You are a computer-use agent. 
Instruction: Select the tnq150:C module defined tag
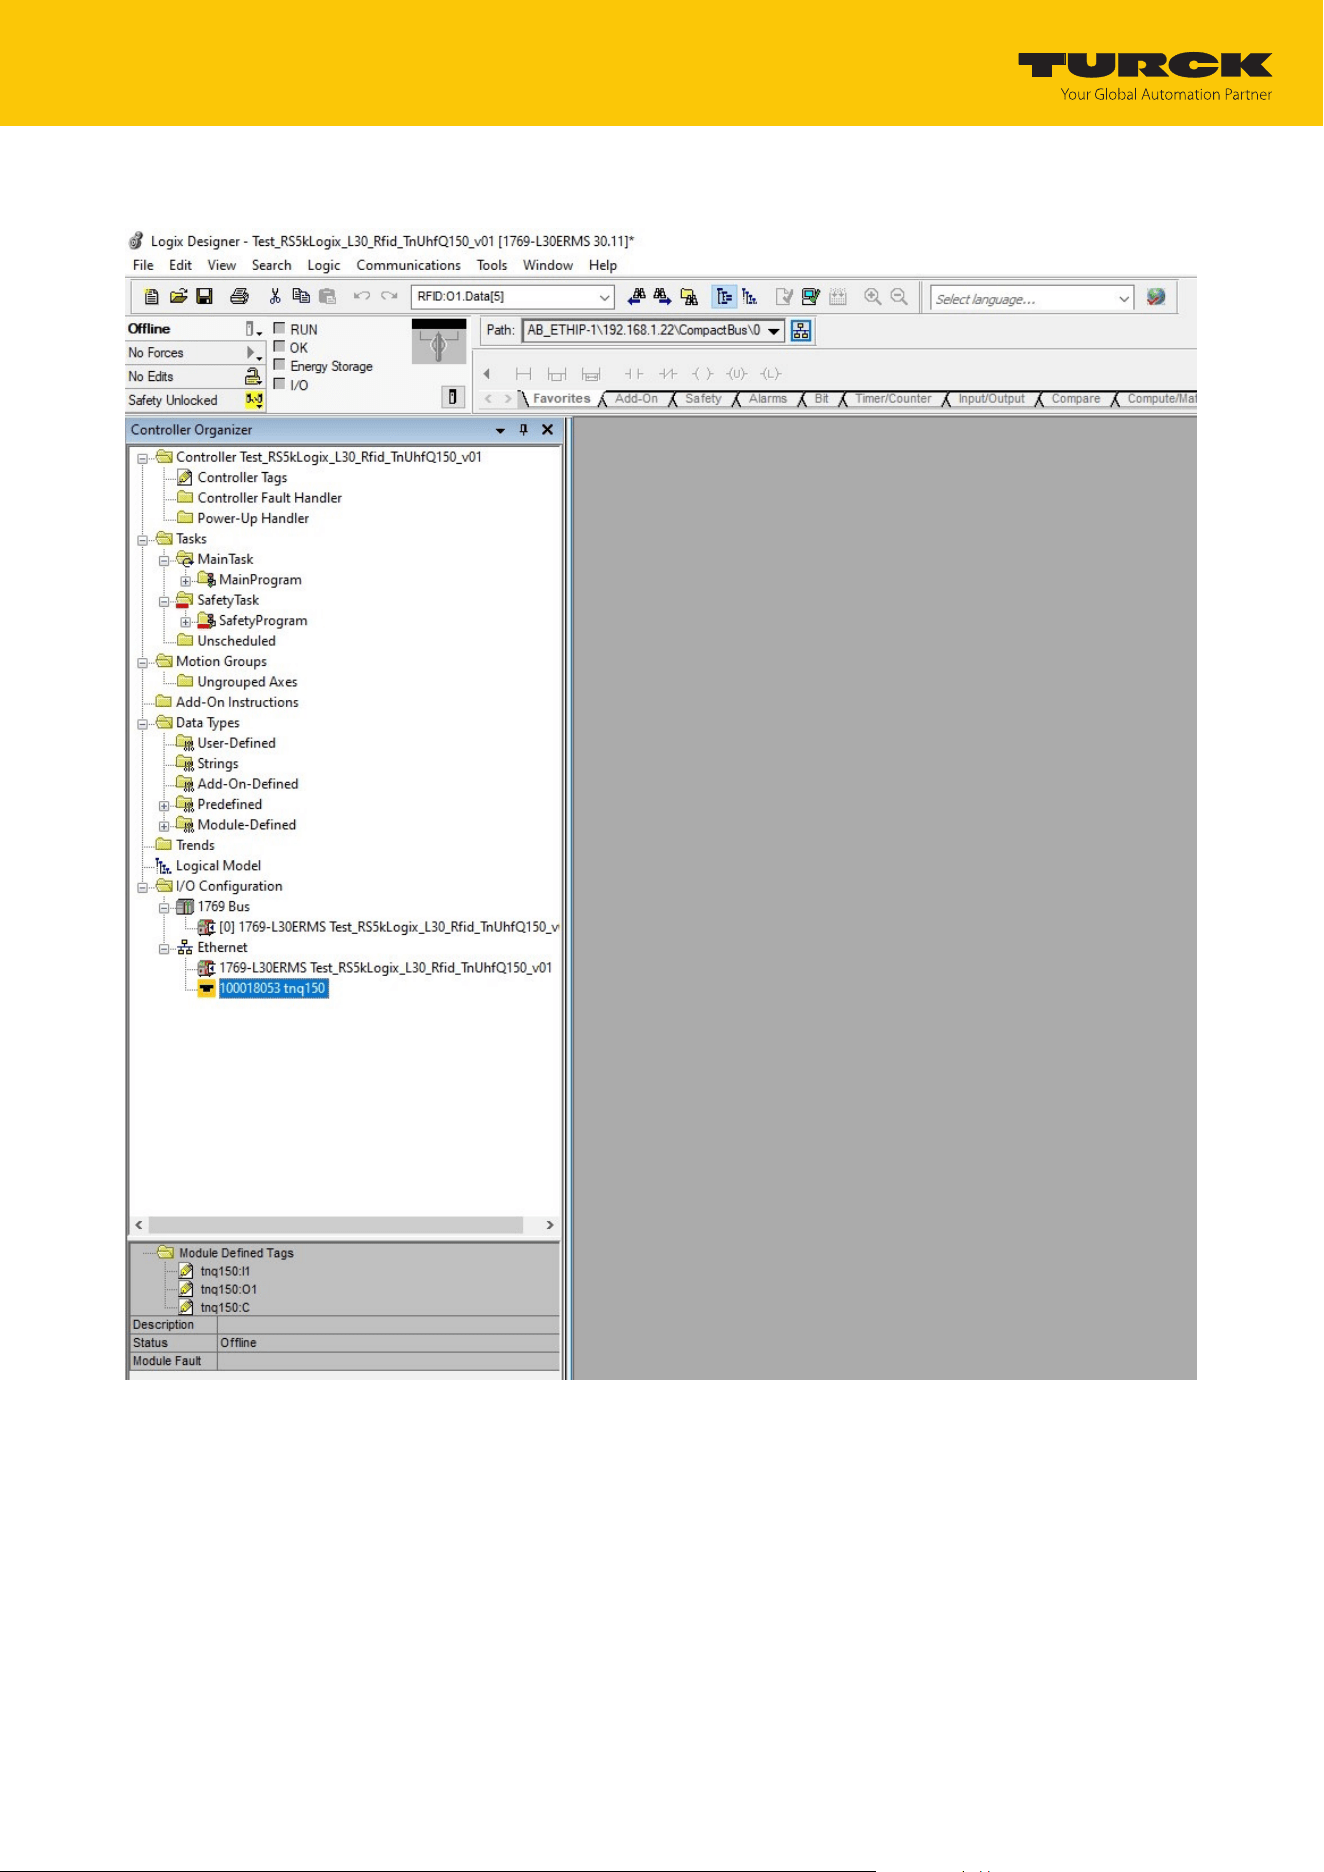pos(225,1308)
